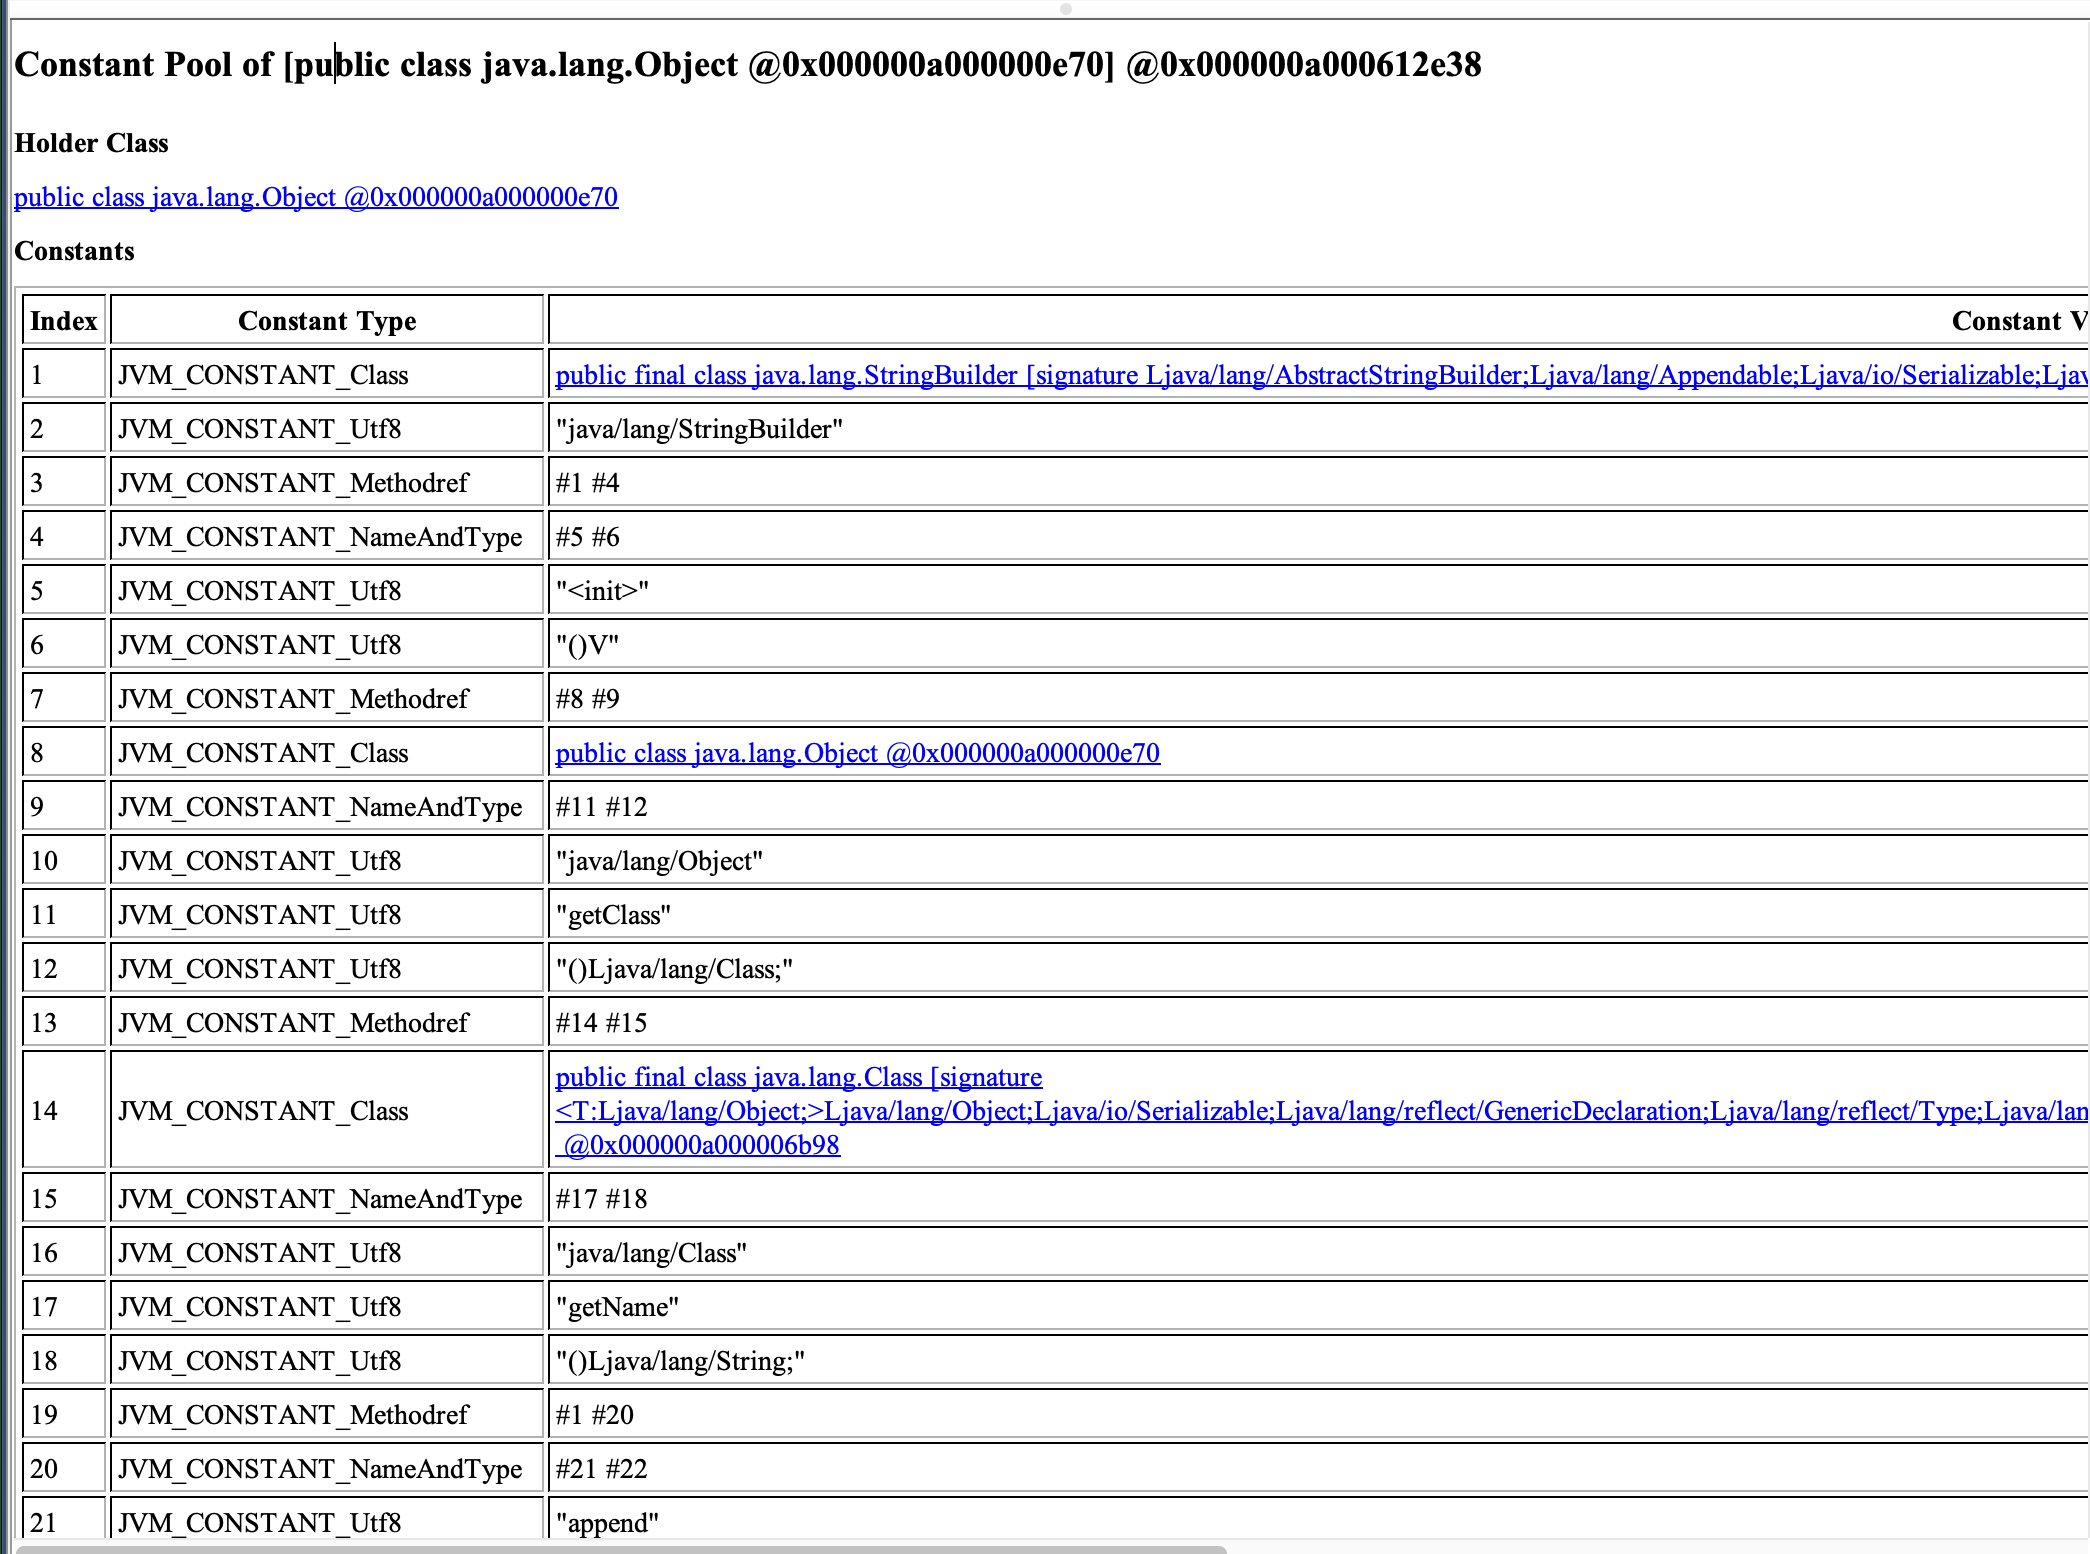Image resolution: width=2090 pixels, height=1554 pixels.
Task: Select the "java/lang/Object" Utf8 value
Action: pyautogui.click(x=659, y=861)
